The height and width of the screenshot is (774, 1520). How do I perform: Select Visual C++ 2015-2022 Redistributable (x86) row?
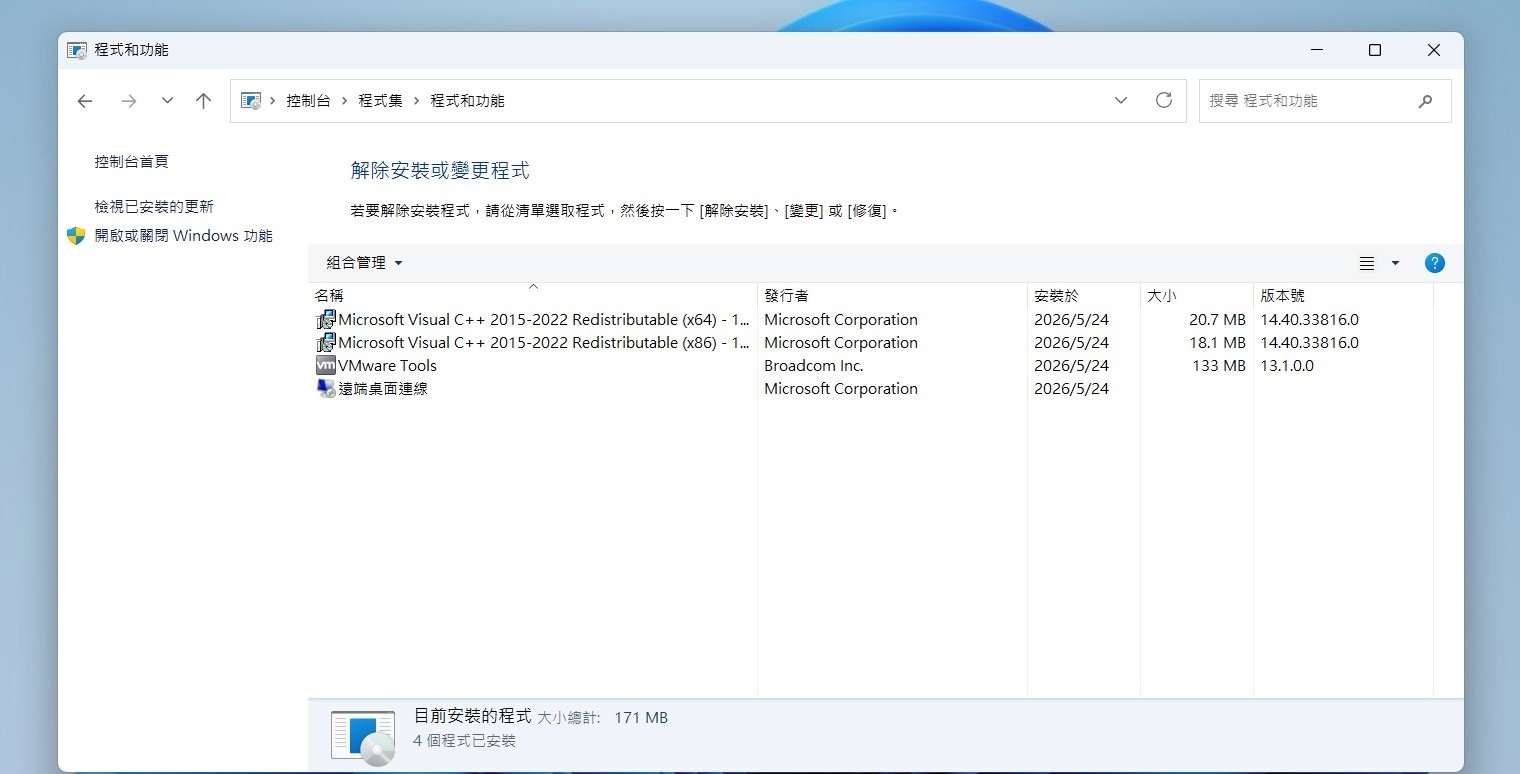pos(870,343)
